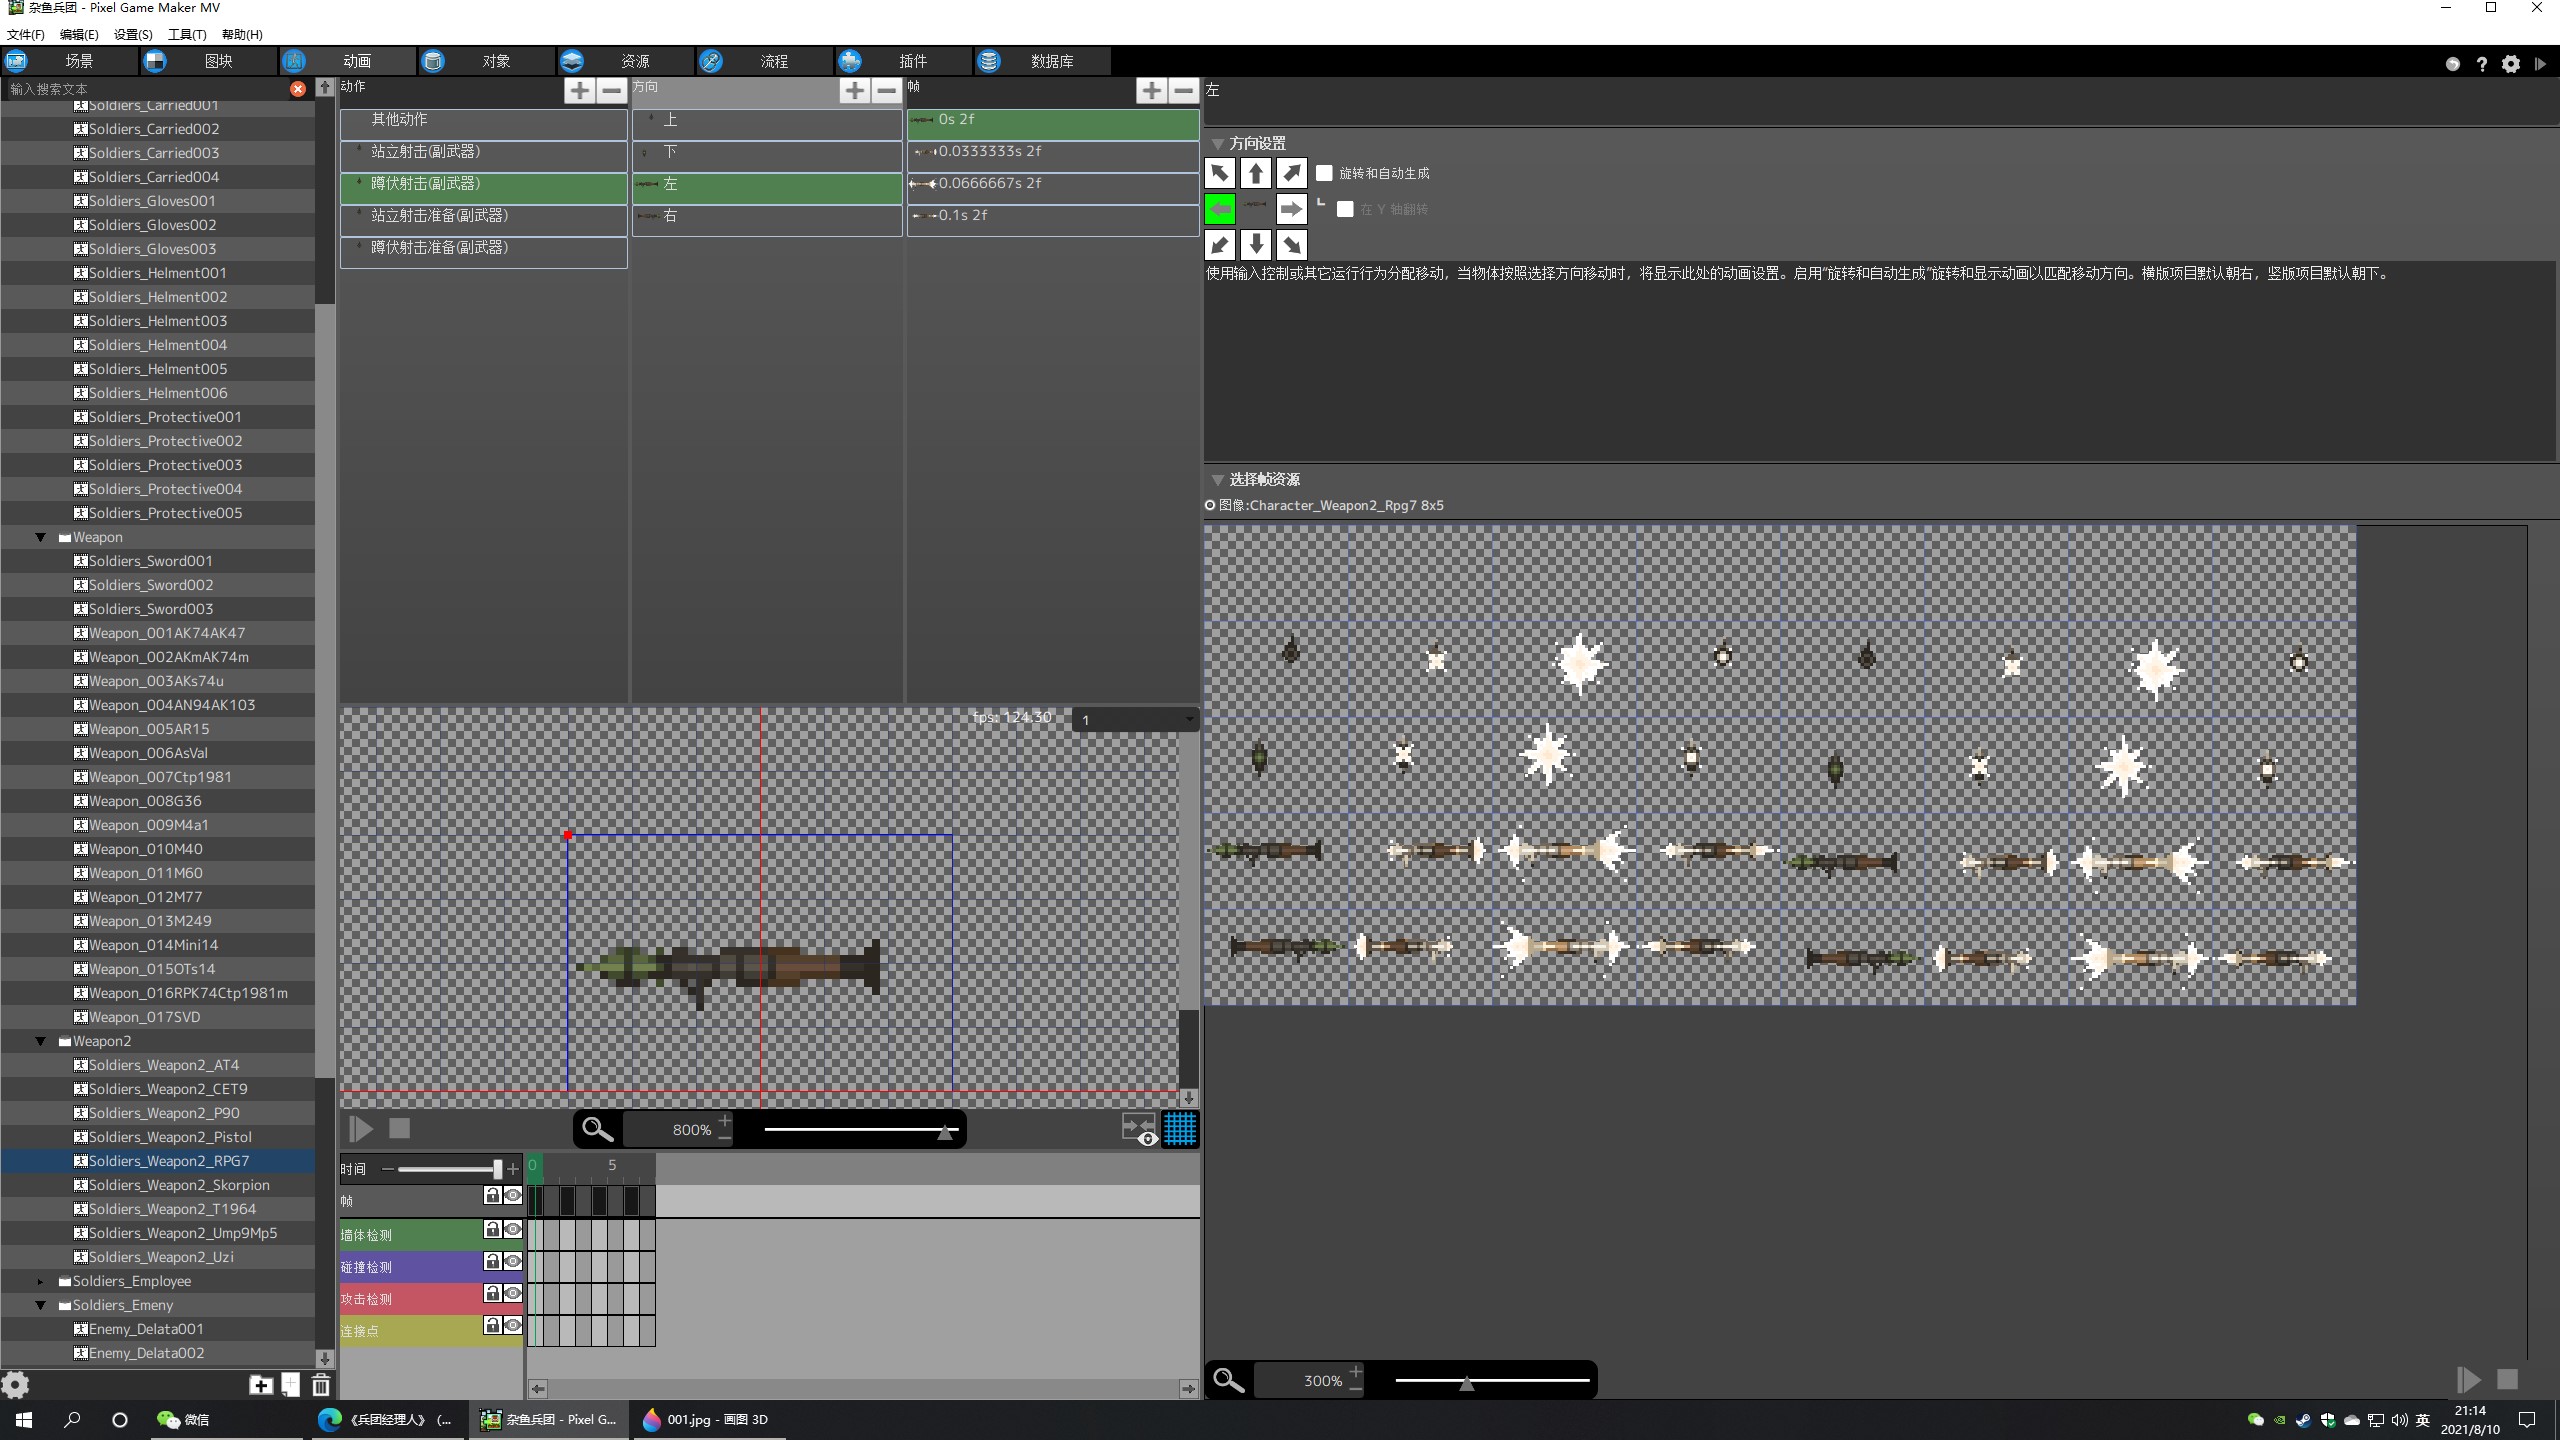Click the right direction arrow button

click(x=1291, y=209)
